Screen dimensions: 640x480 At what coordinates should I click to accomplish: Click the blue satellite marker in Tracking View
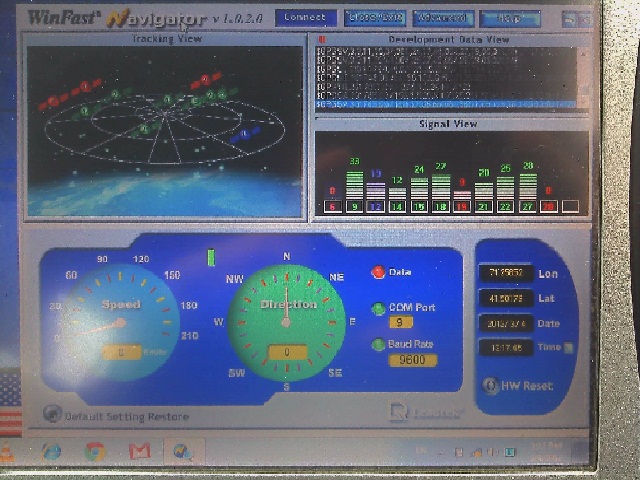click(x=245, y=134)
